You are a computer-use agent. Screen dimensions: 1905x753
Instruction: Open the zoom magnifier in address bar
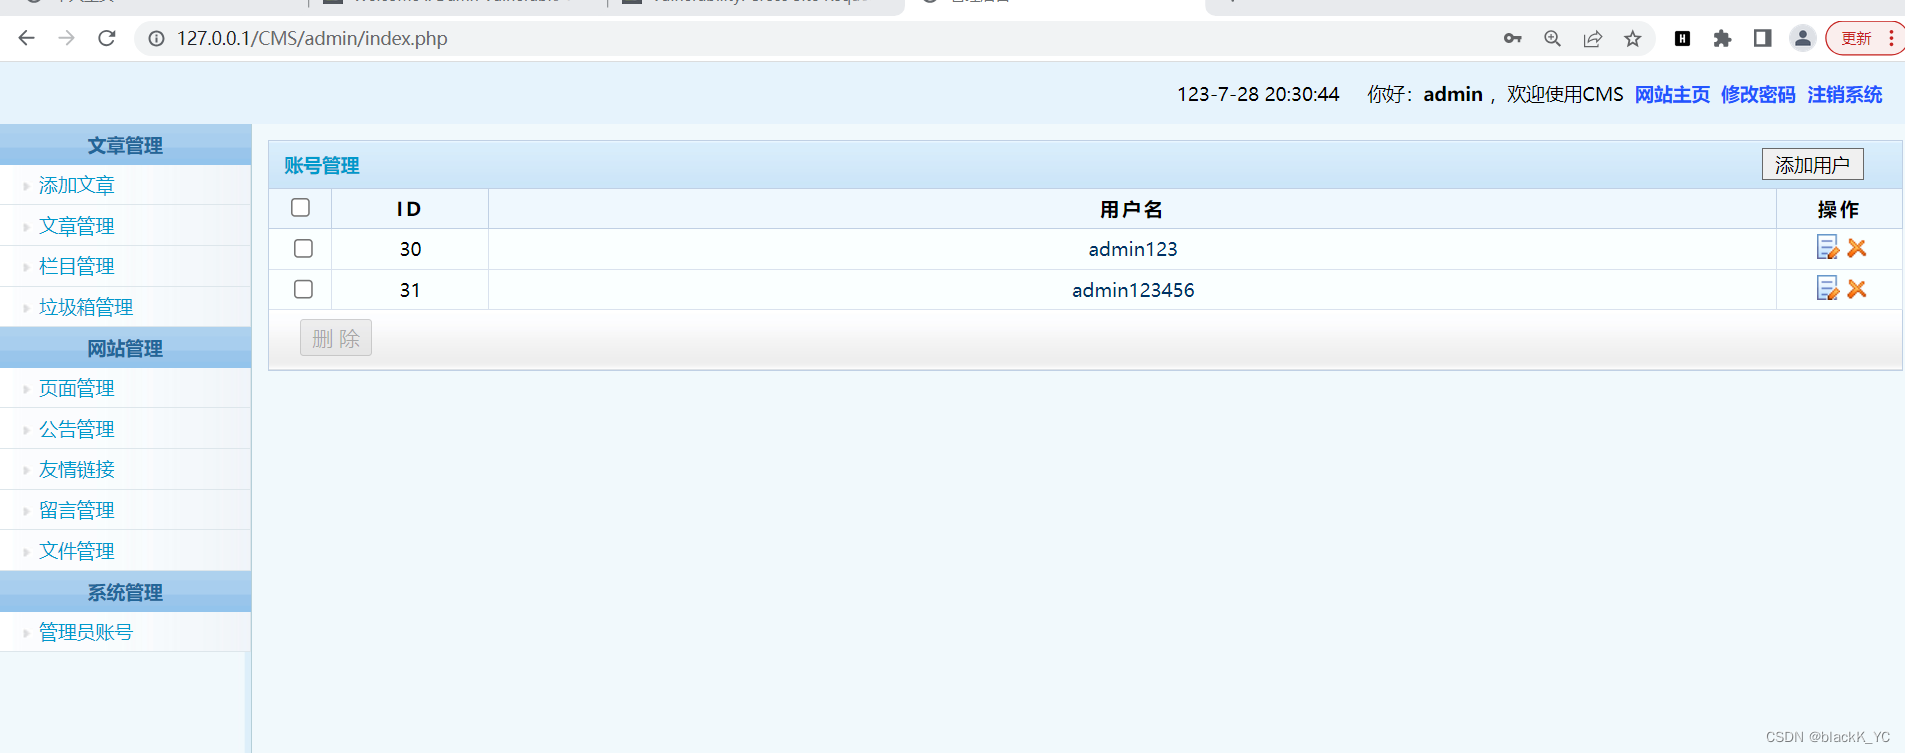[x=1552, y=38]
